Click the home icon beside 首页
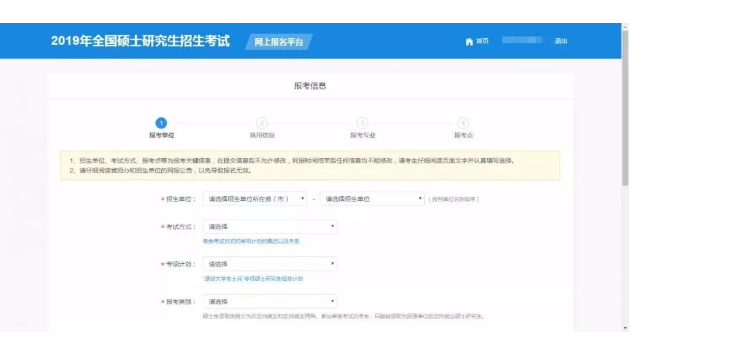The height and width of the screenshot is (364, 742). coord(469,42)
